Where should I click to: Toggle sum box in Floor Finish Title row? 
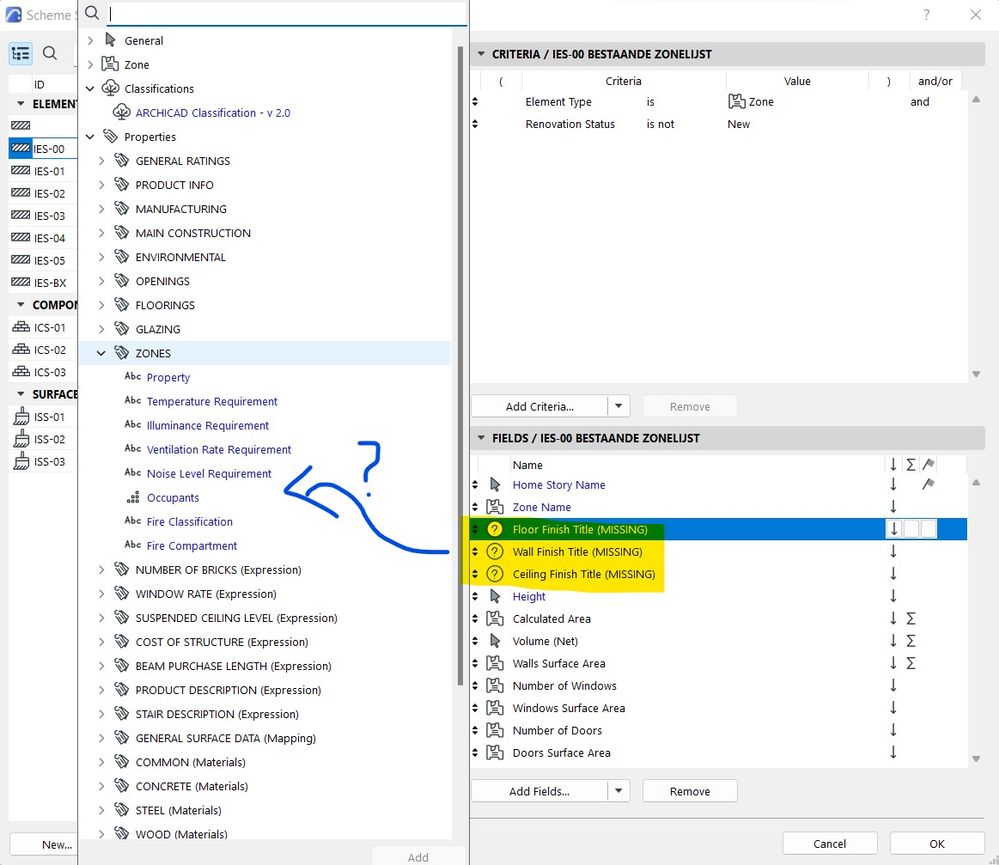click(x=912, y=529)
